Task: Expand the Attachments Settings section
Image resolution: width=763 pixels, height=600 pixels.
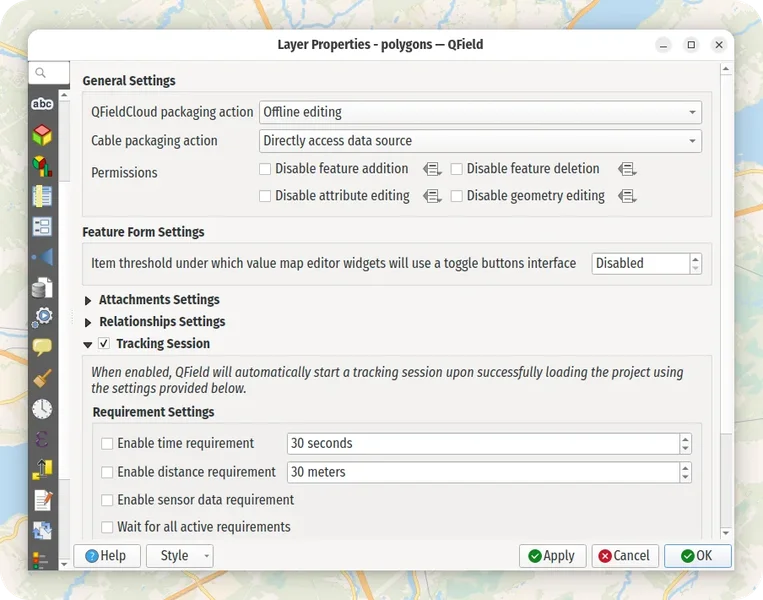Action: [88, 300]
